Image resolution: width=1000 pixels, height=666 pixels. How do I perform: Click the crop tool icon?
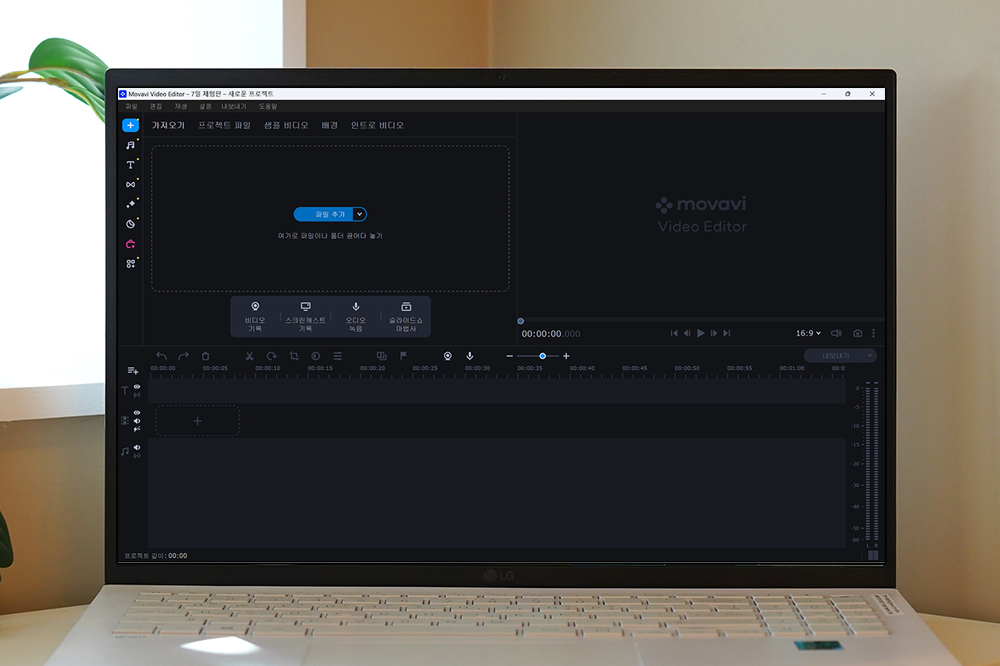coord(294,356)
